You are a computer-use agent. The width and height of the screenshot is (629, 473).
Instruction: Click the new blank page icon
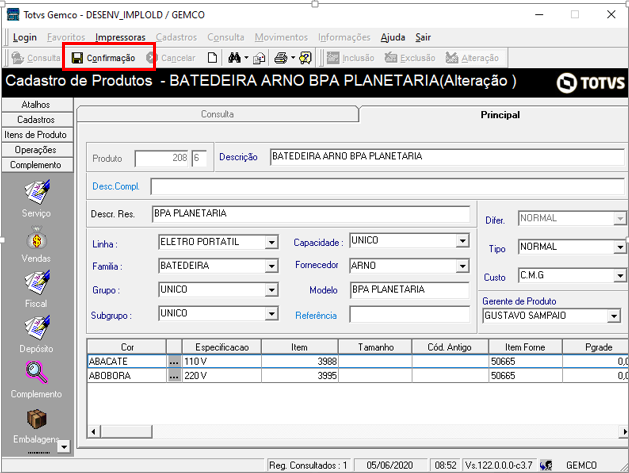tap(212, 58)
